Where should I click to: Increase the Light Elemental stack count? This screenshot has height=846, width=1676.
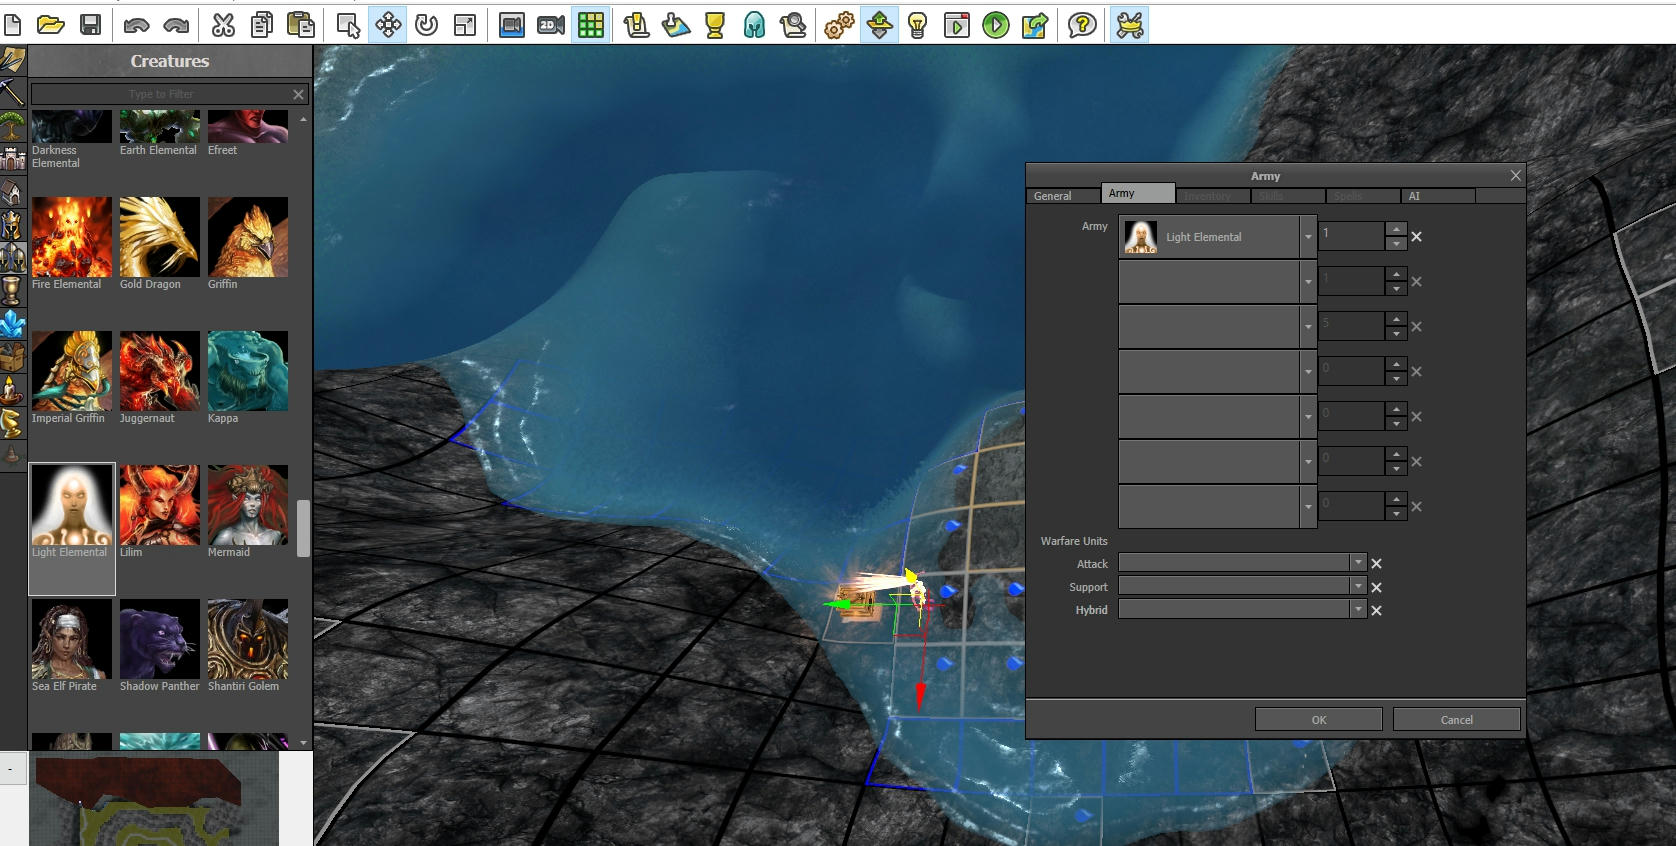pos(1396,230)
